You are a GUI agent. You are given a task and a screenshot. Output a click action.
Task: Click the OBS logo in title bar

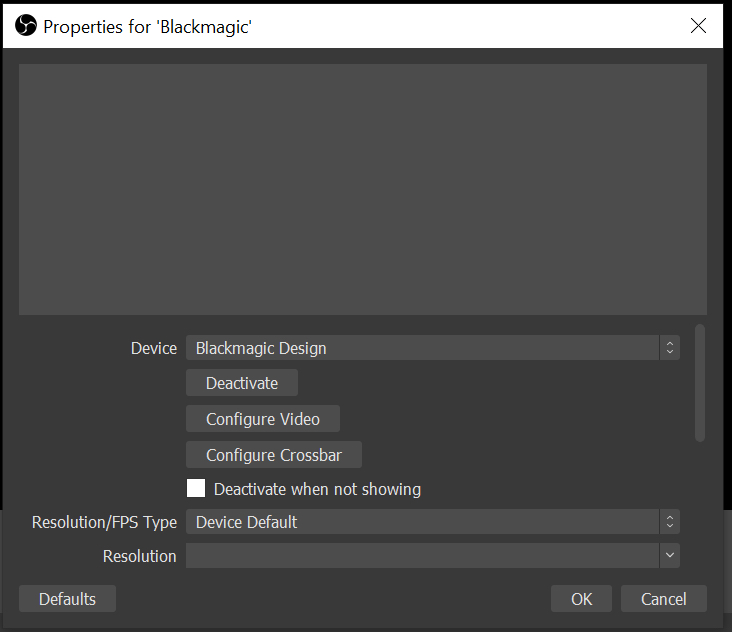click(26, 26)
